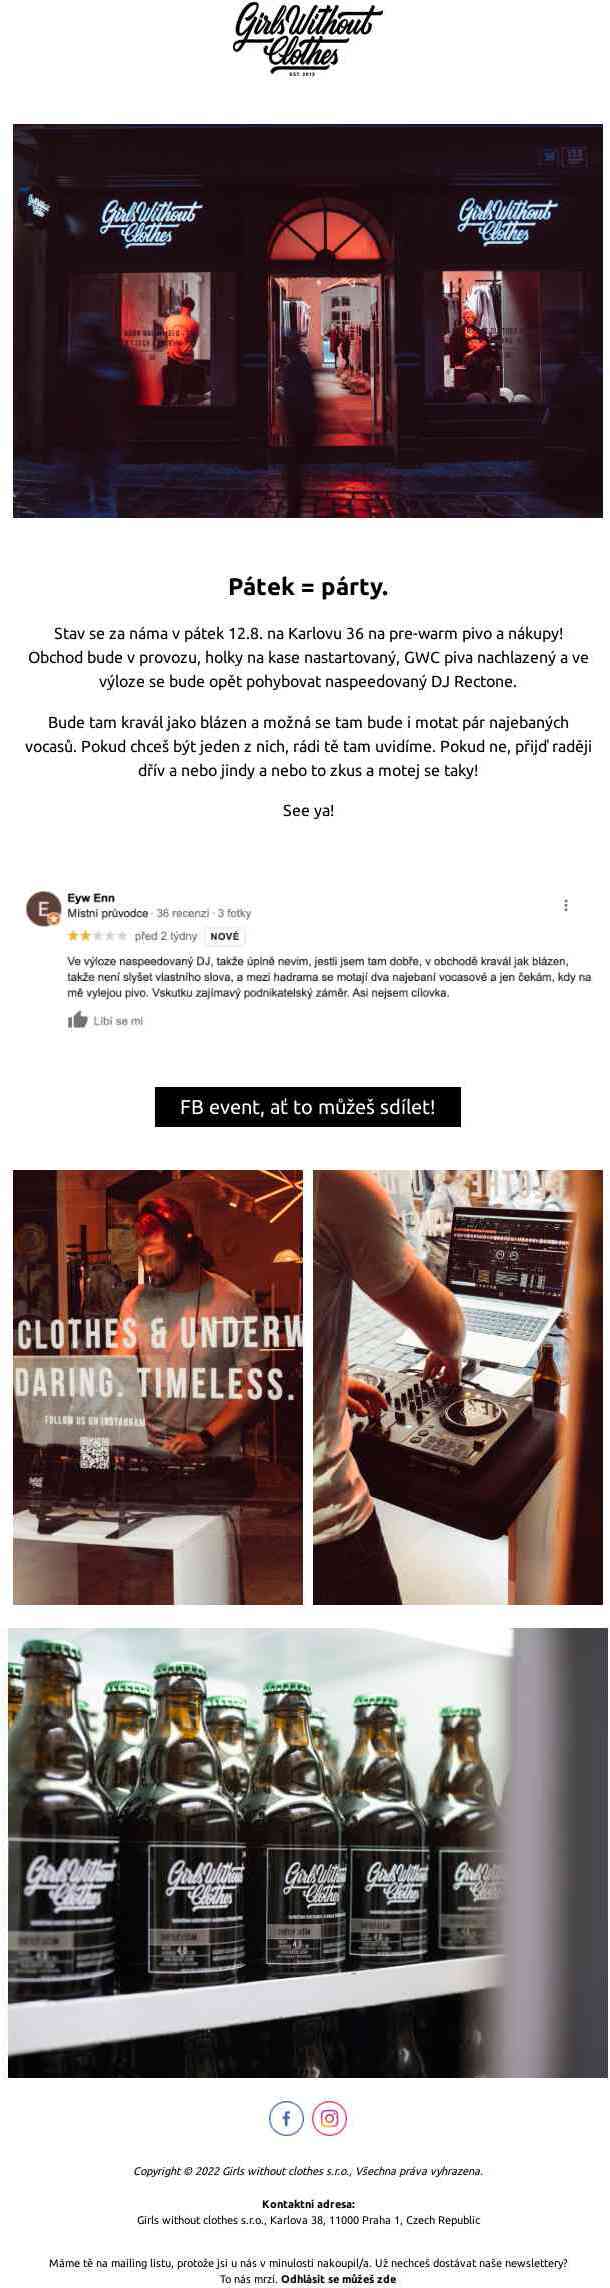
Task: Open the storefront night photo
Action: (x=308, y=321)
